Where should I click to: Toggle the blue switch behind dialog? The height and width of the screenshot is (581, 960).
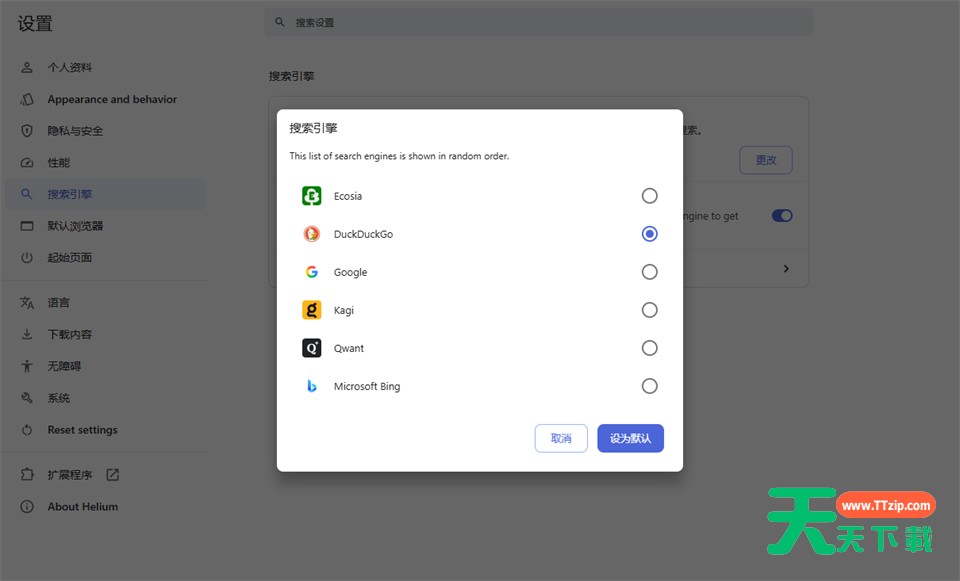click(x=782, y=216)
